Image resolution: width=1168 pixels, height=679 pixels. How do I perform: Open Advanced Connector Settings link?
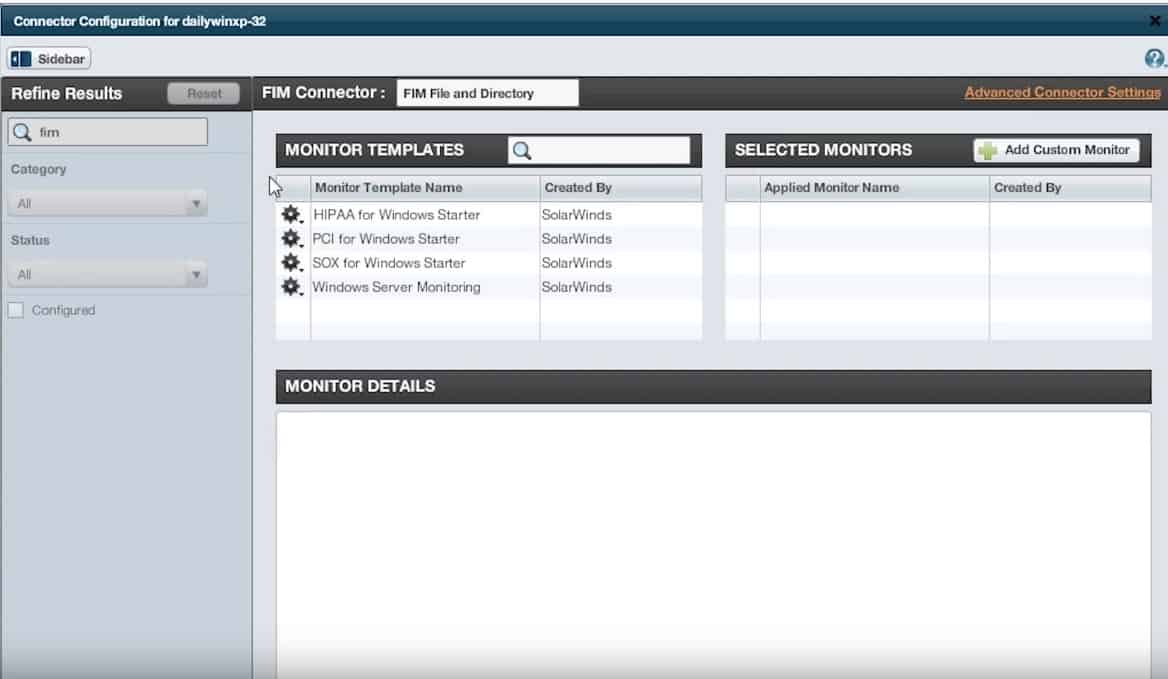1062,92
